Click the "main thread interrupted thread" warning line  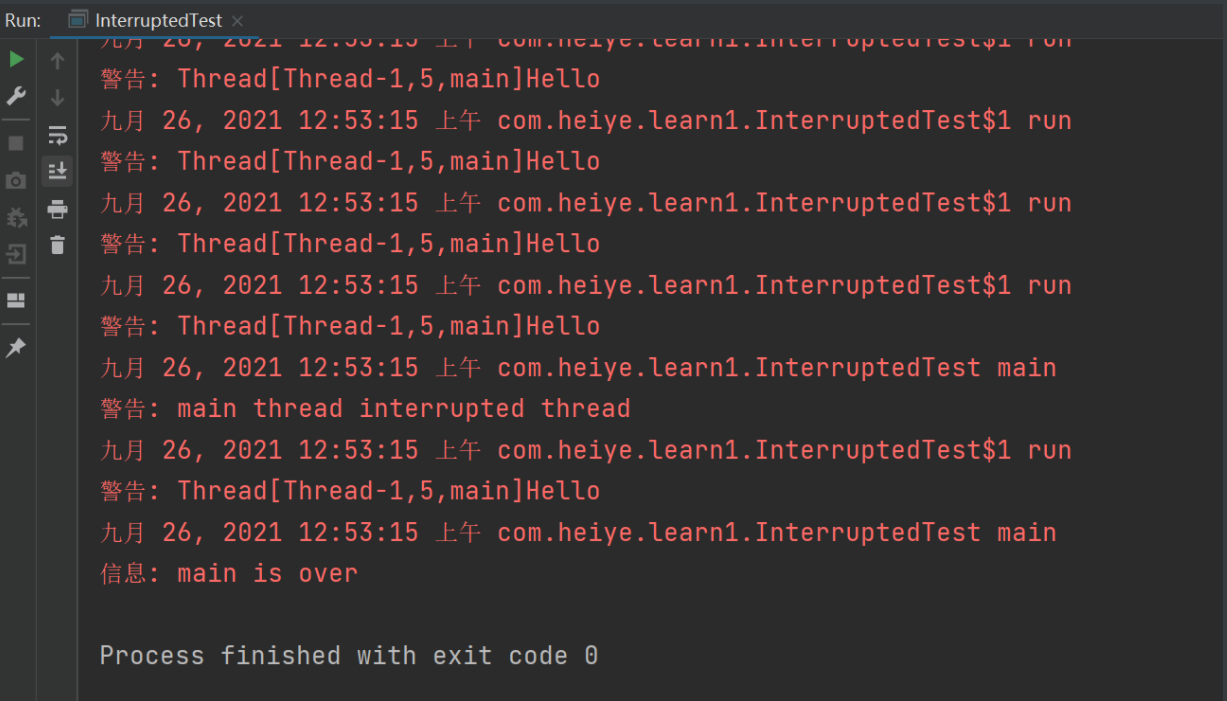(x=365, y=409)
